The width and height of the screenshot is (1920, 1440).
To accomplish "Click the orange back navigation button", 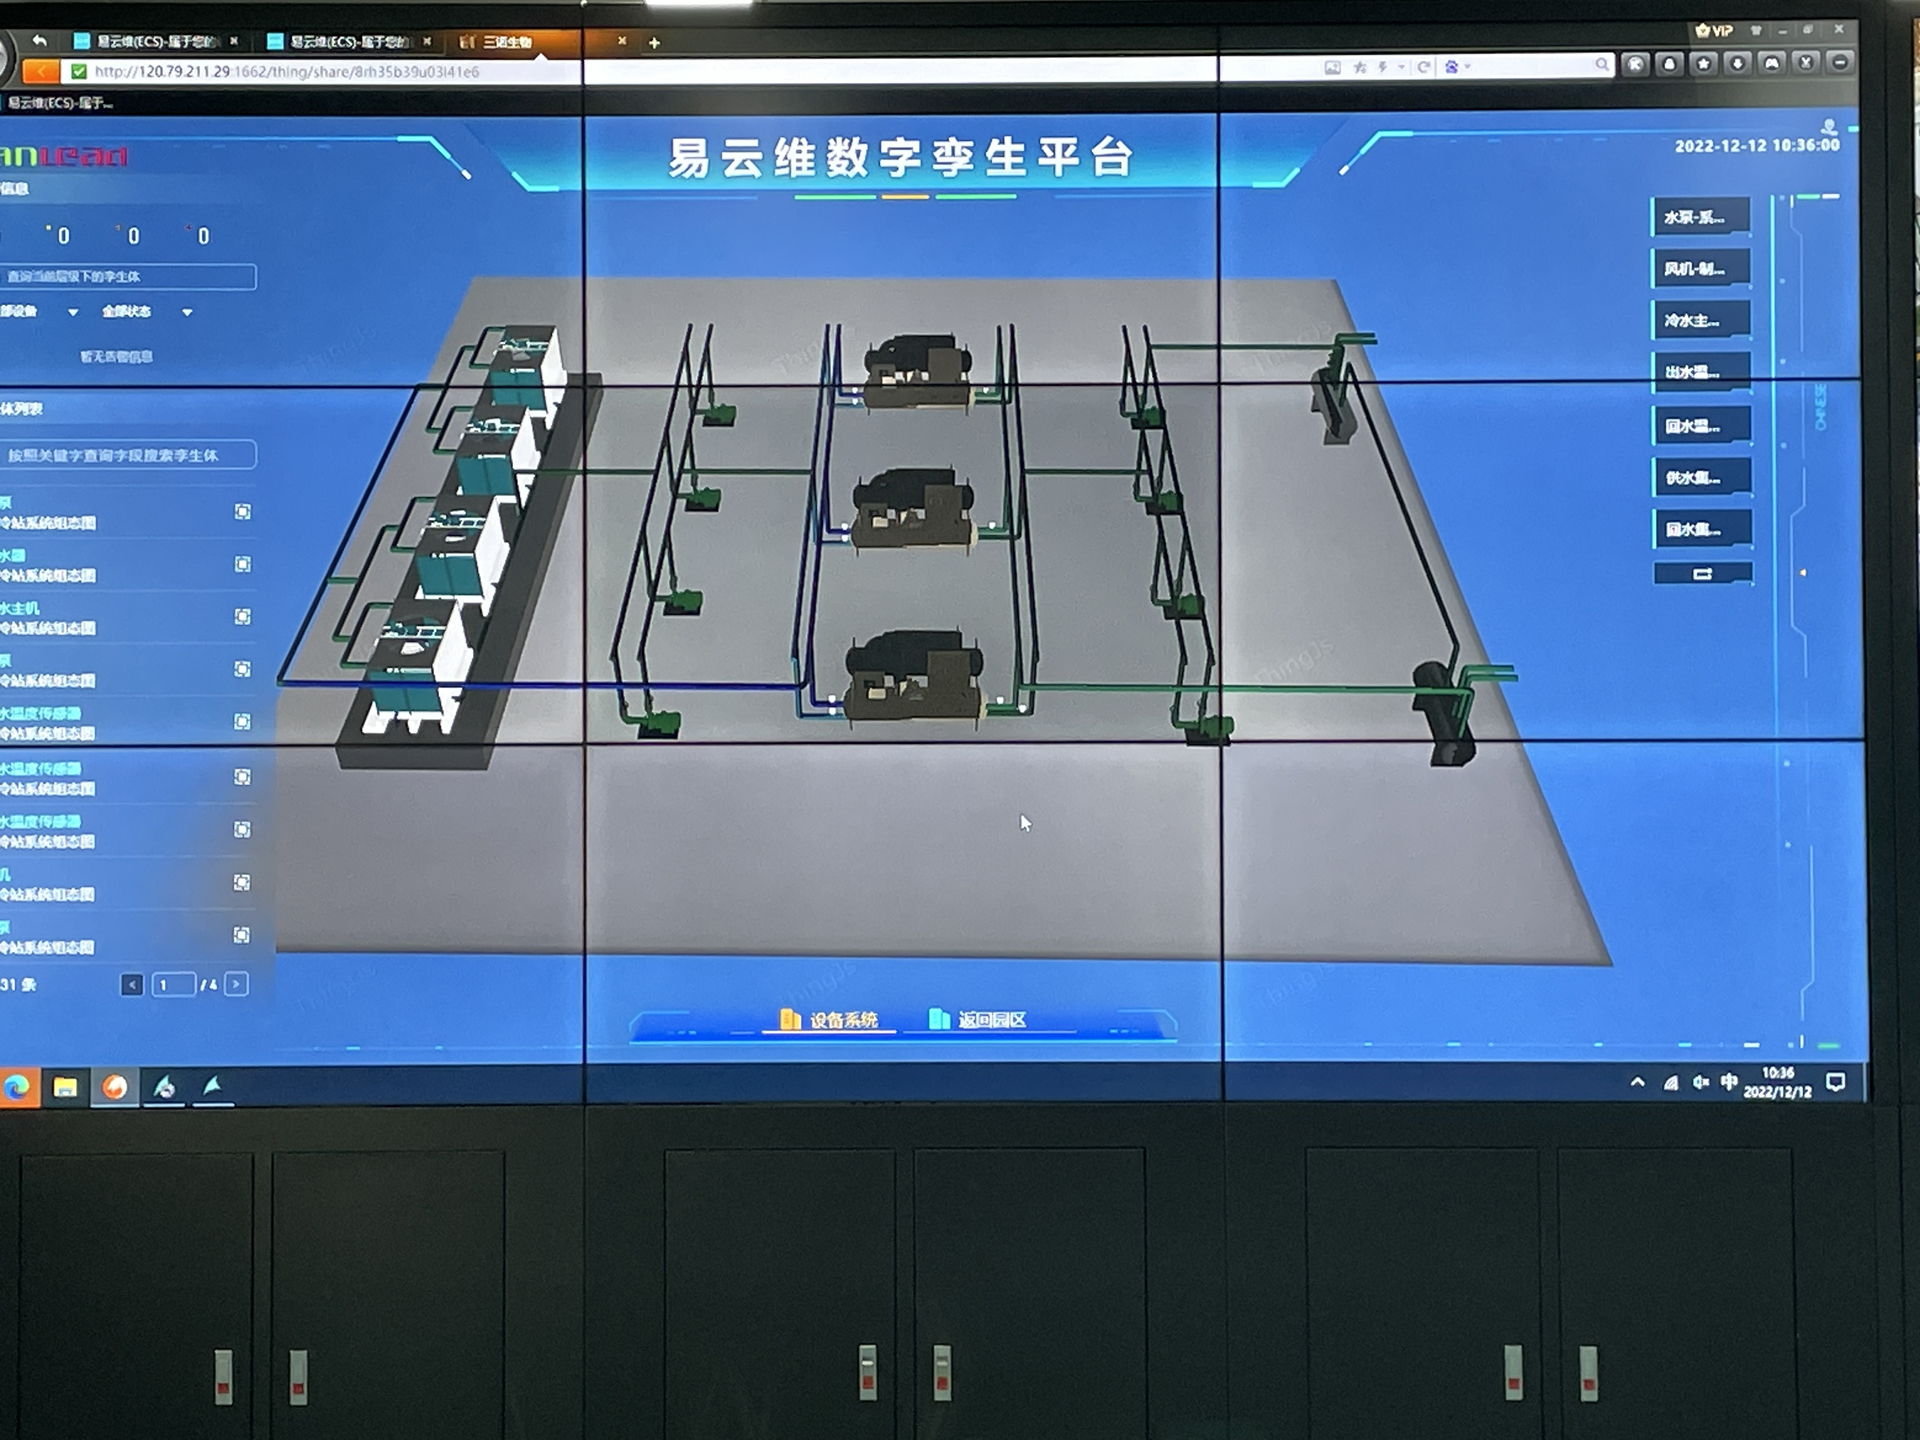I will [x=40, y=71].
